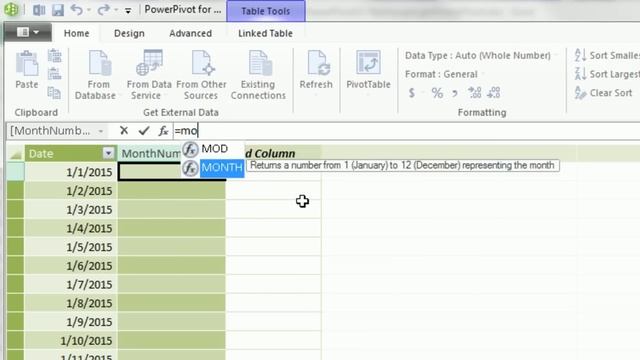Save the workbook with floppy icon
The image size is (640, 360).
58,10
